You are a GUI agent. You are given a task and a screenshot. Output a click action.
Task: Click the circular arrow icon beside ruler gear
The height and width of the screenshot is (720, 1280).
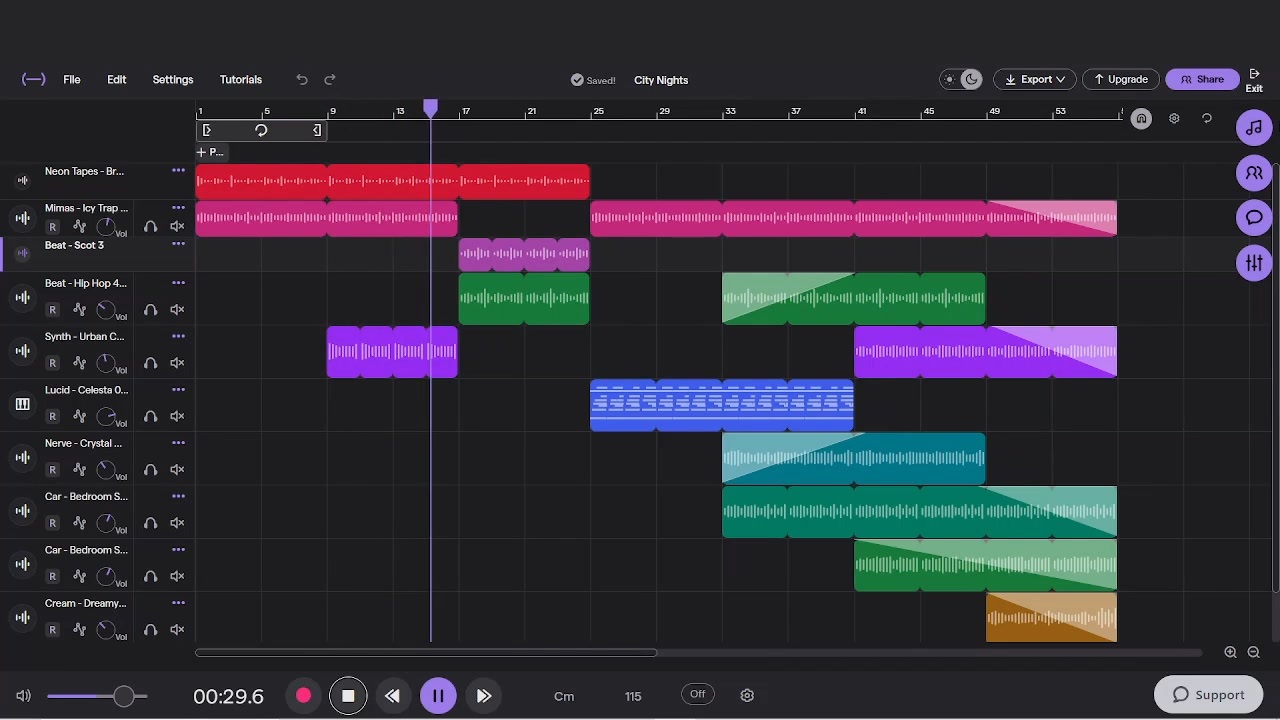(x=1207, y=119)
